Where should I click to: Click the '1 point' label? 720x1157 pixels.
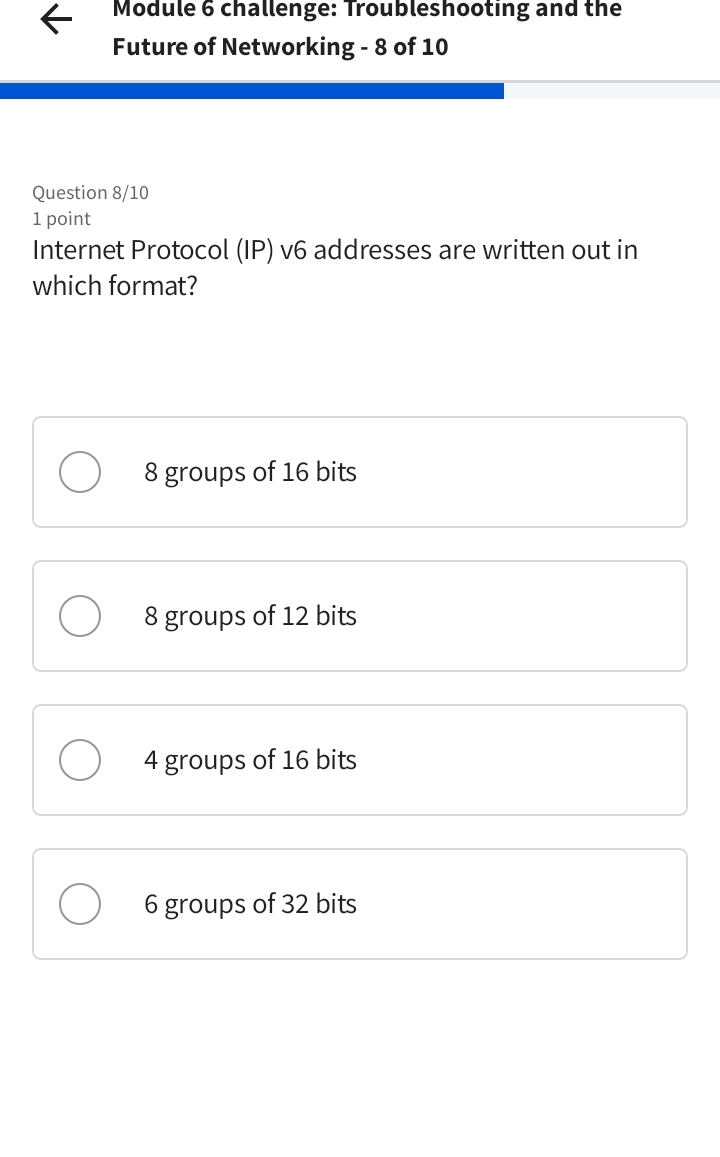(x=61, y=219)
